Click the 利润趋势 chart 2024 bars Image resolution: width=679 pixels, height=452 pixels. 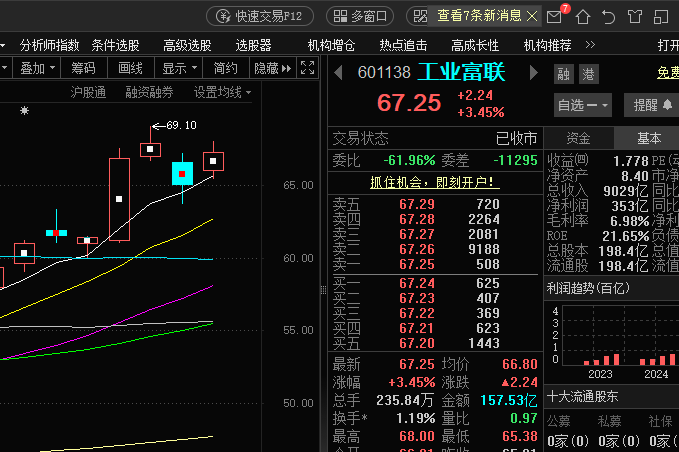pyautogui.click(x=657, y=360)
